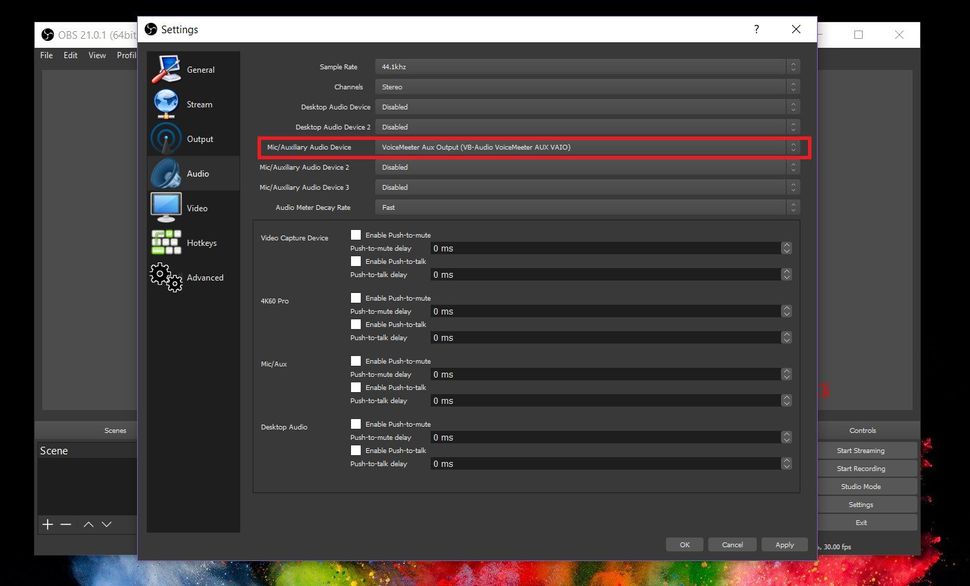This screenshot has width=970, height=586.
Task: Click the add Scene plus icon
Action: [47, 524]
